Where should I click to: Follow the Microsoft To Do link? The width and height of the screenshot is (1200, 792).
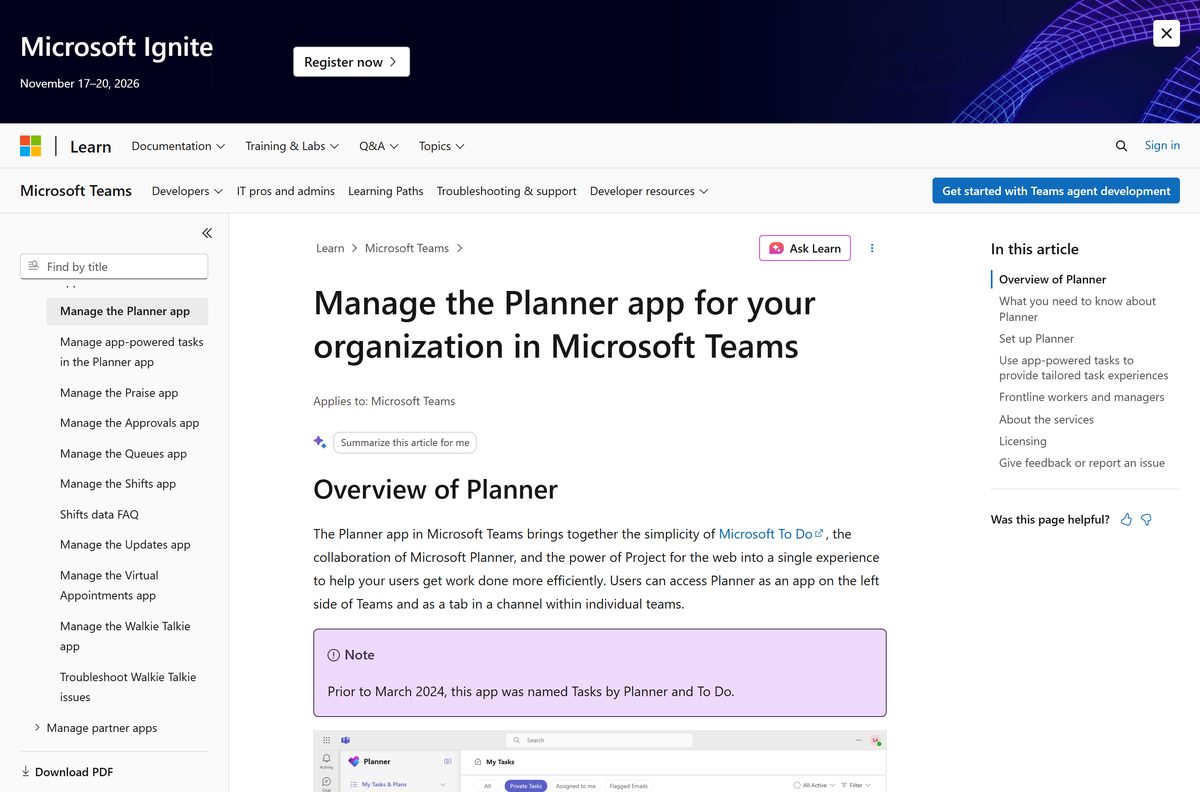pyautogui.click(x=771, y=534)
